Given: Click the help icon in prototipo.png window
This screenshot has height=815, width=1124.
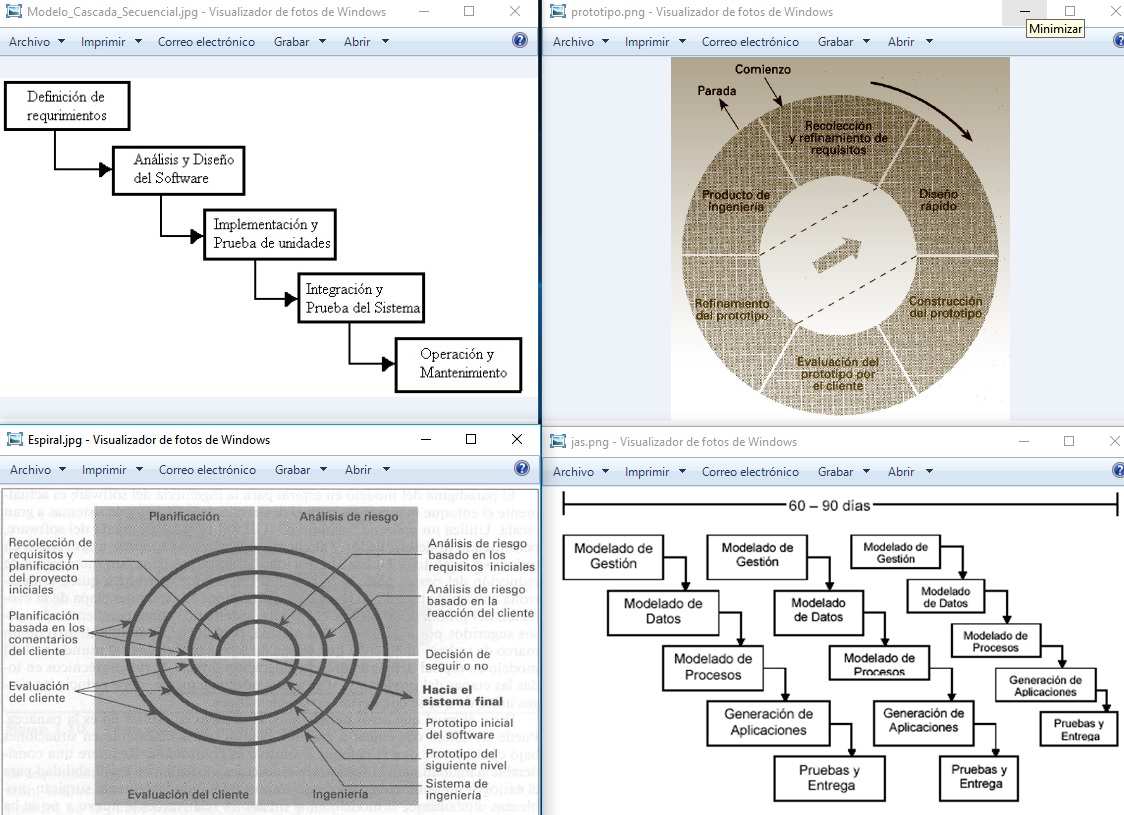Looking at the screenshot, I should coord(1119,41).
